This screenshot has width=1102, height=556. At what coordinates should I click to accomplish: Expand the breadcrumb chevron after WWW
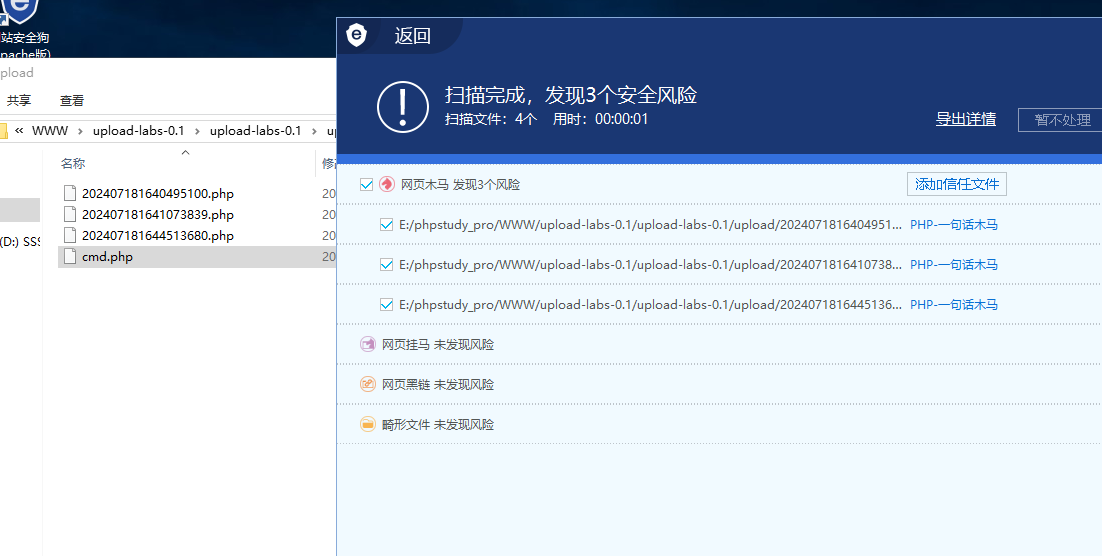point(79,131)
